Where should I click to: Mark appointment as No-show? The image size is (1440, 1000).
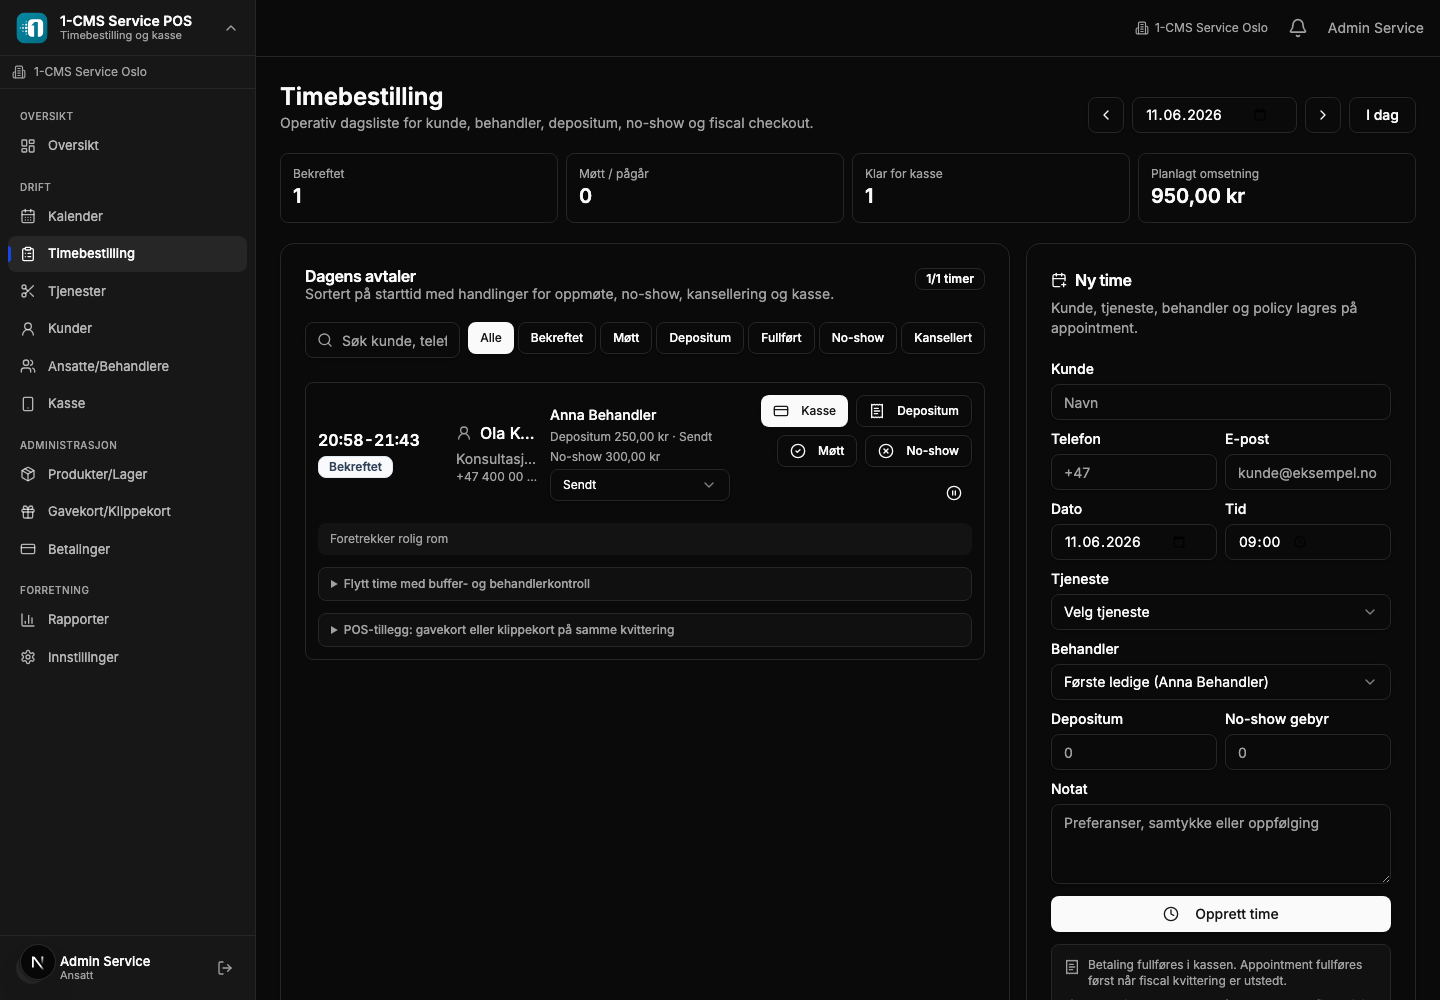[x=918, y=451]
